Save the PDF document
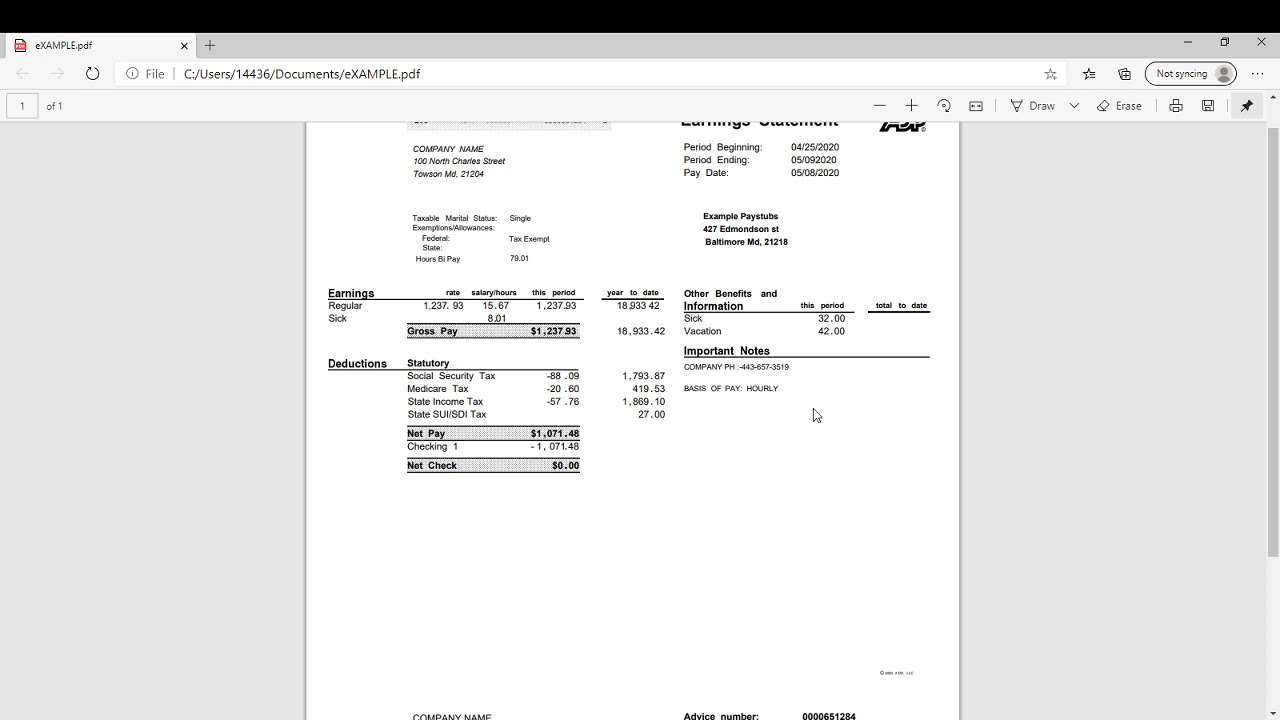This screenshot has height=720, width=1280. click(x=1208, y=106)
